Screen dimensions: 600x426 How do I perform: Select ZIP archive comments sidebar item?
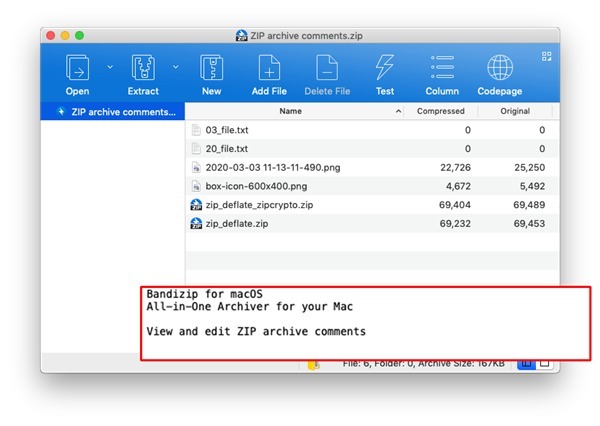[x=112, y=111]
